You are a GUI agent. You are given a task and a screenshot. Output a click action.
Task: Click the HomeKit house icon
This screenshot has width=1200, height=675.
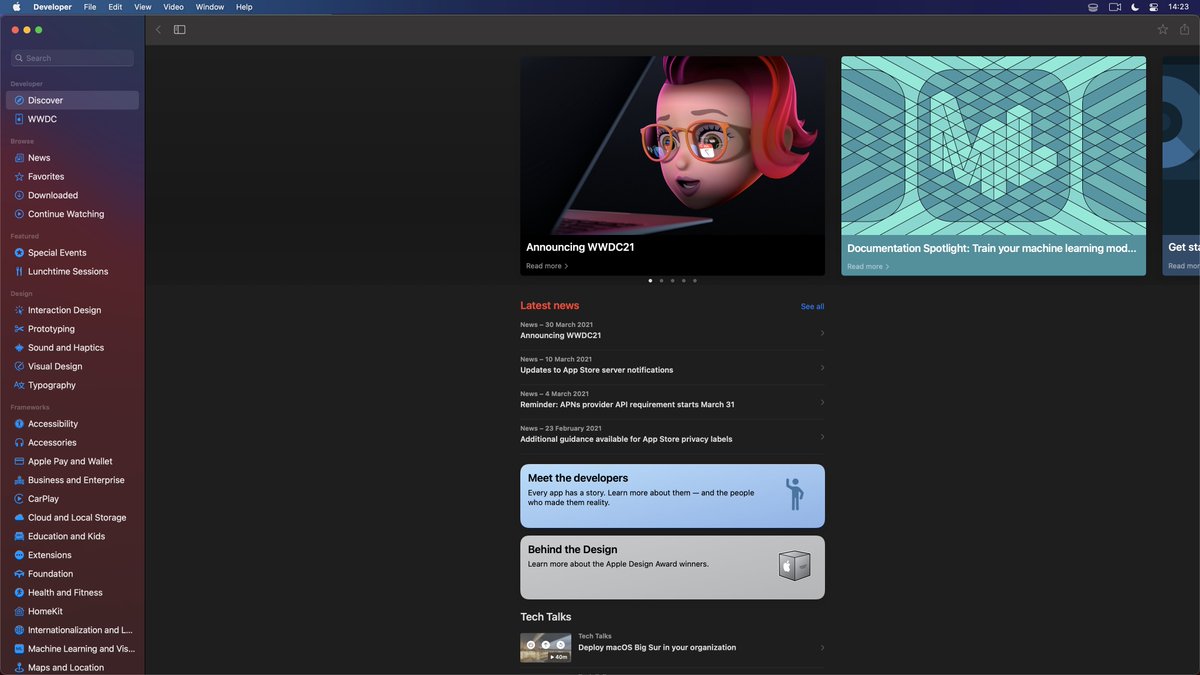point(19,611)
